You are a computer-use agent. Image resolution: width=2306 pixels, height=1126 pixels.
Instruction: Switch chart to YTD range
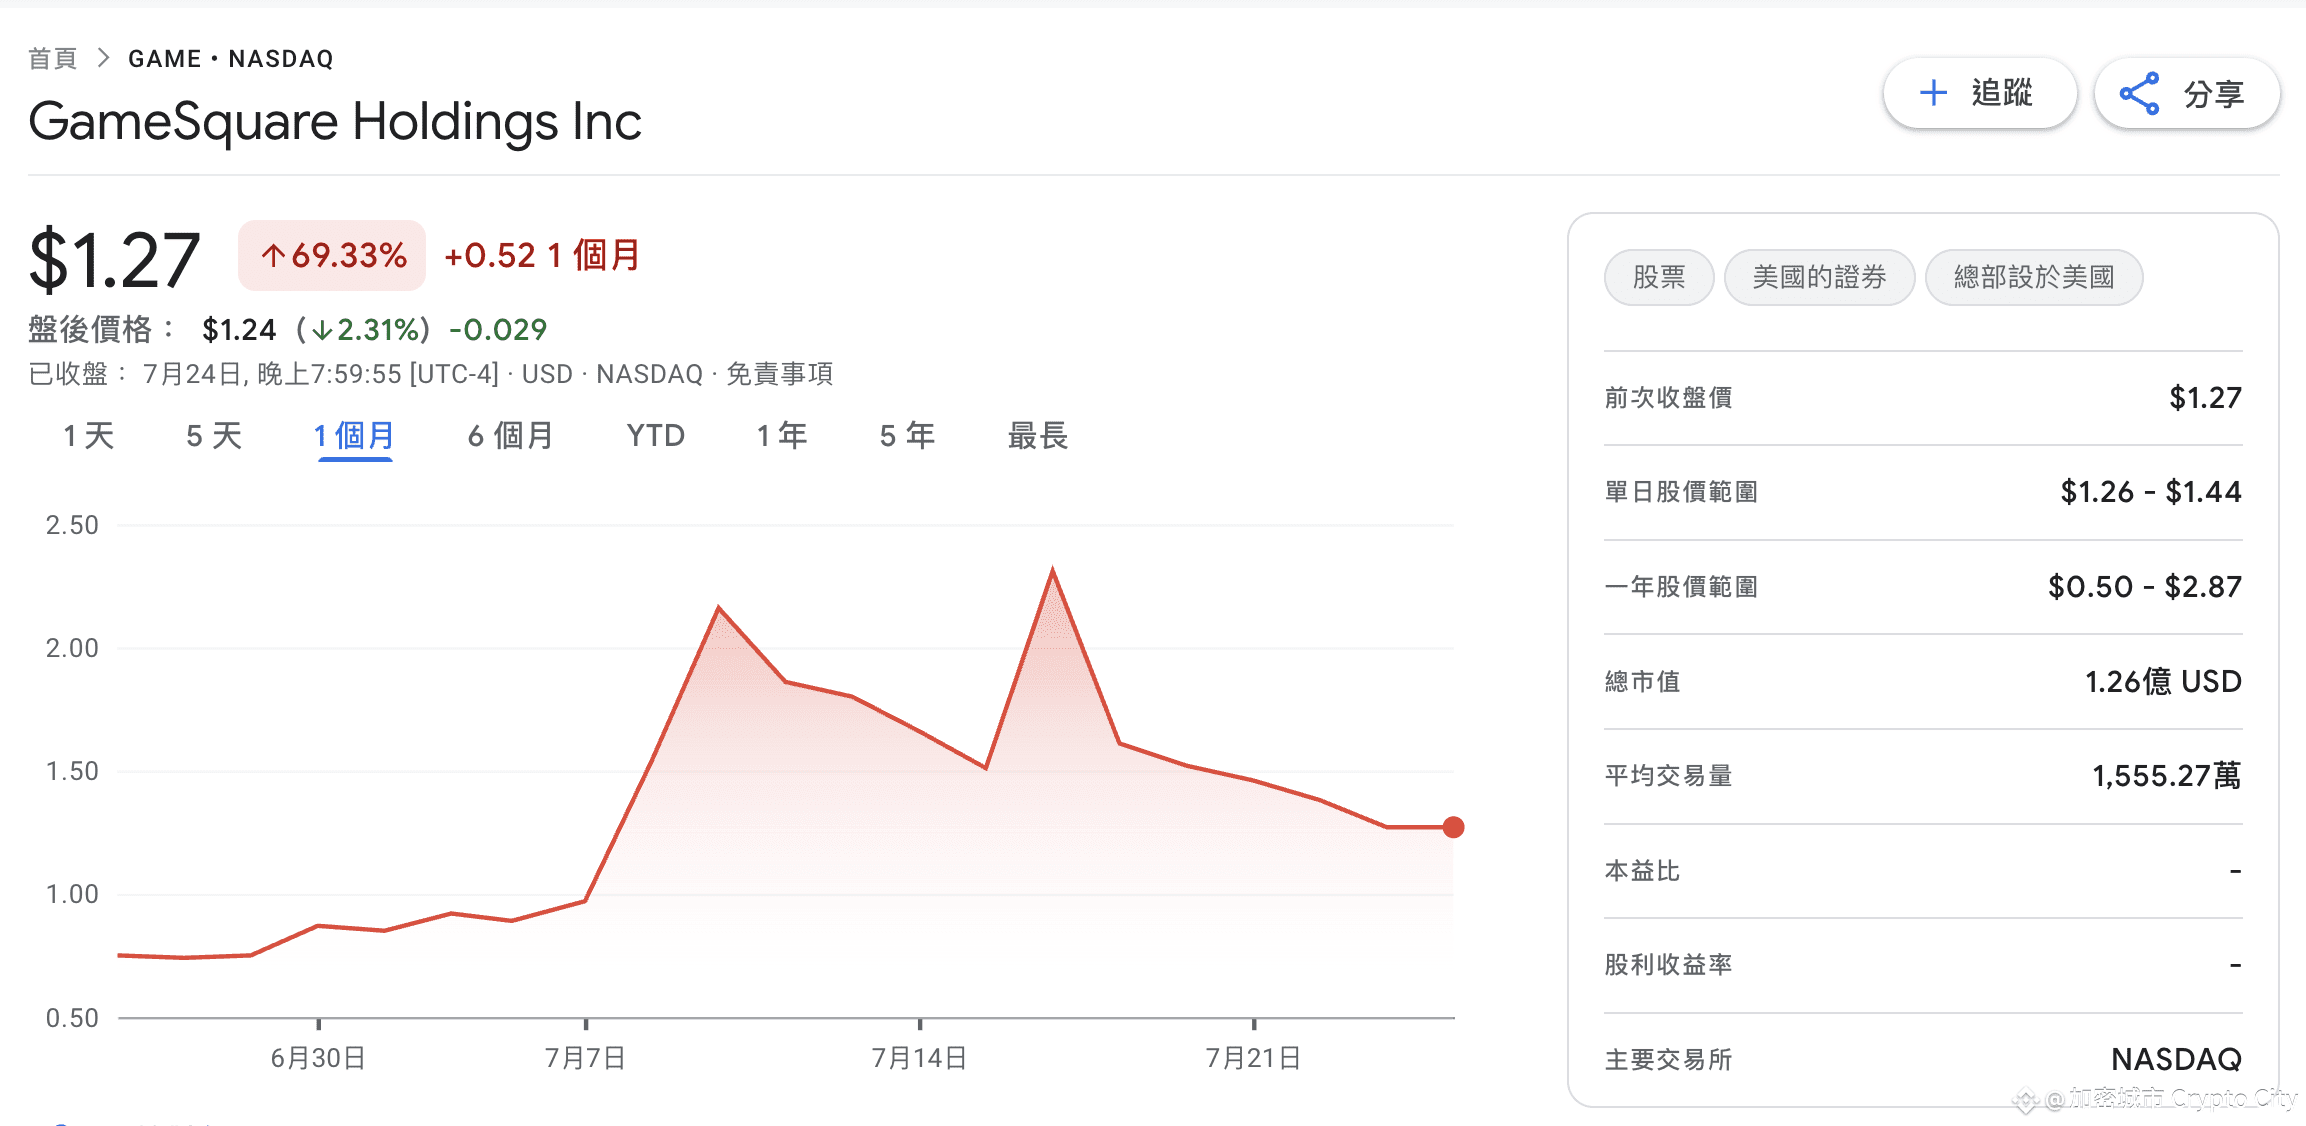[655, 435]
